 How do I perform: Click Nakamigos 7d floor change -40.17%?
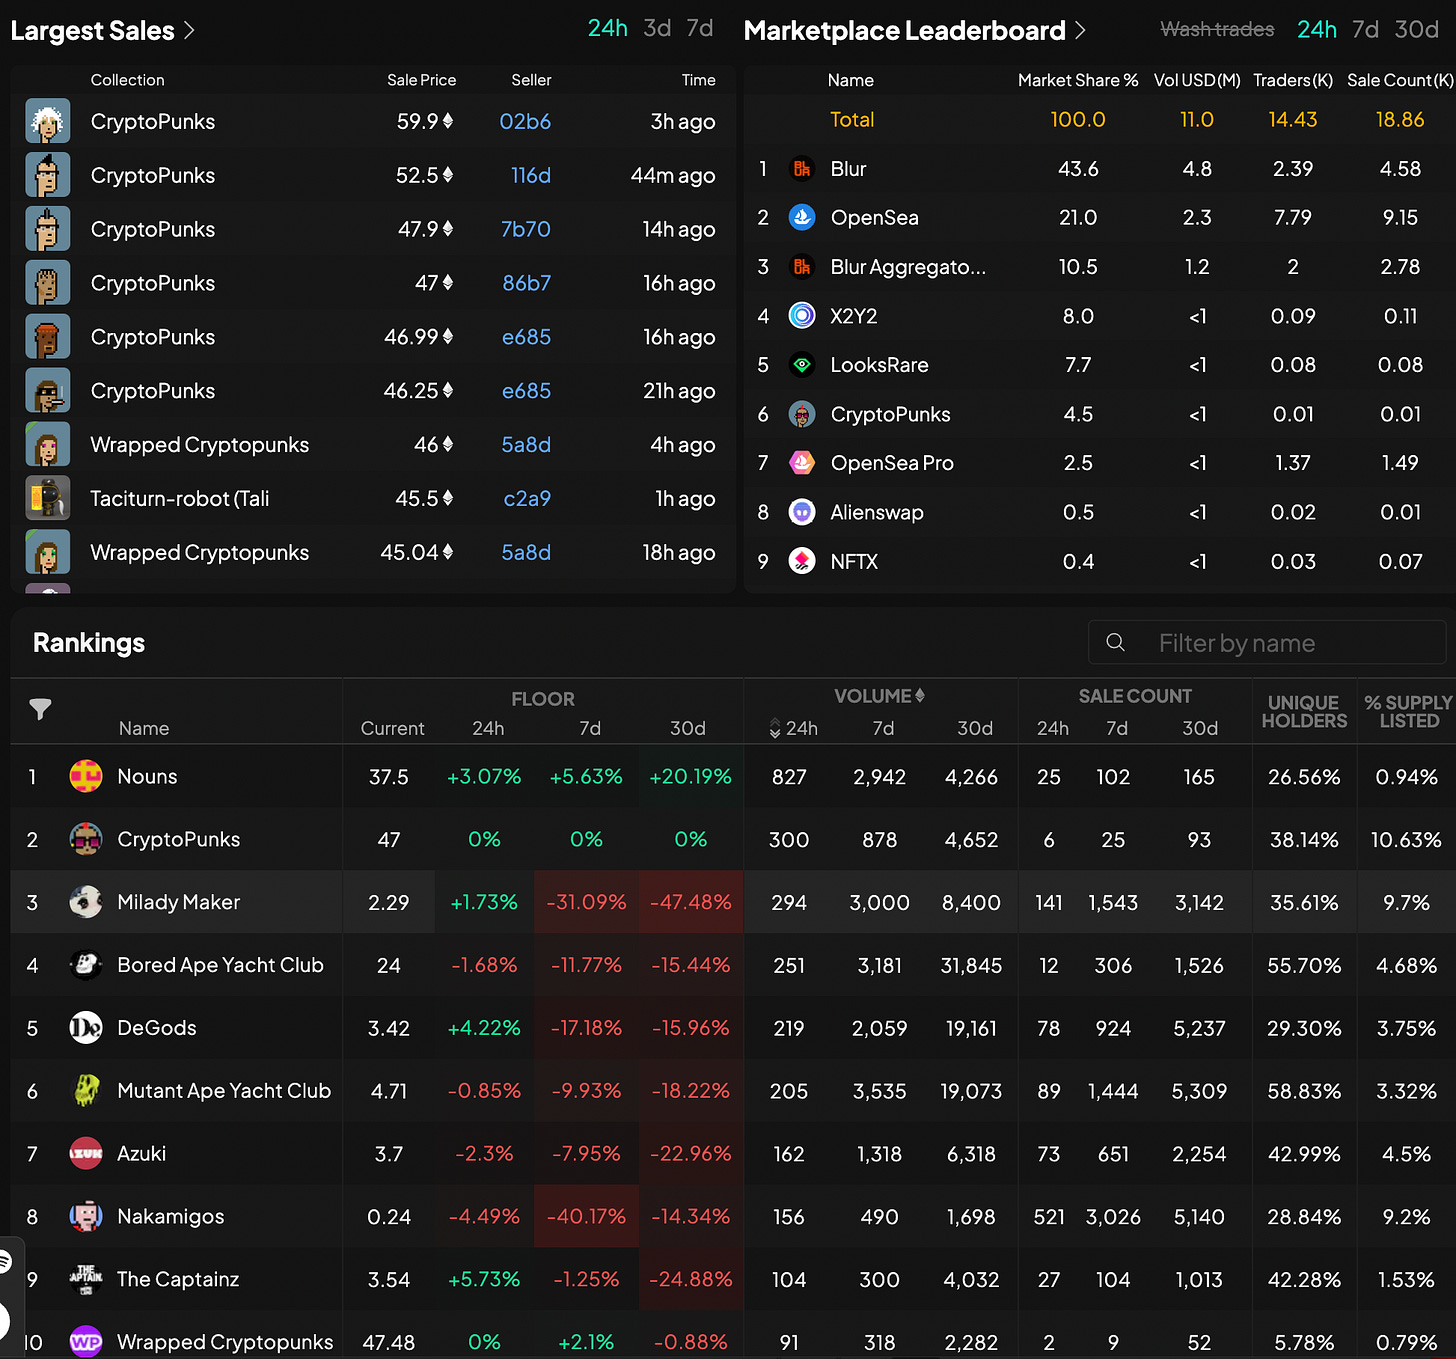(x=586, y=1217)
